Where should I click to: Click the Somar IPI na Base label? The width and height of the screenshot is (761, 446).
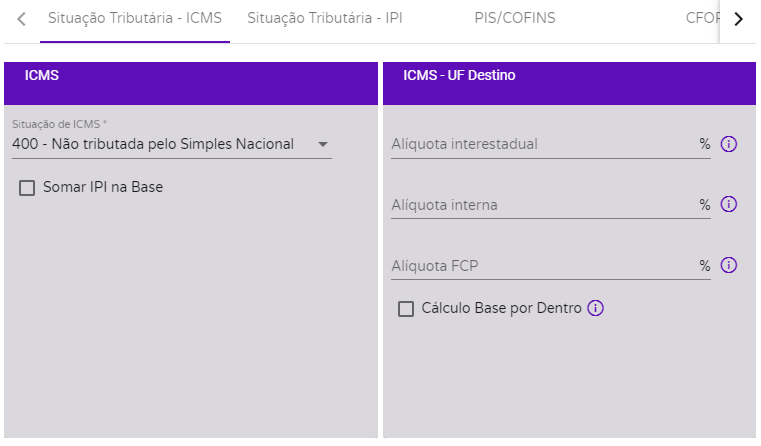coord(103,187)
